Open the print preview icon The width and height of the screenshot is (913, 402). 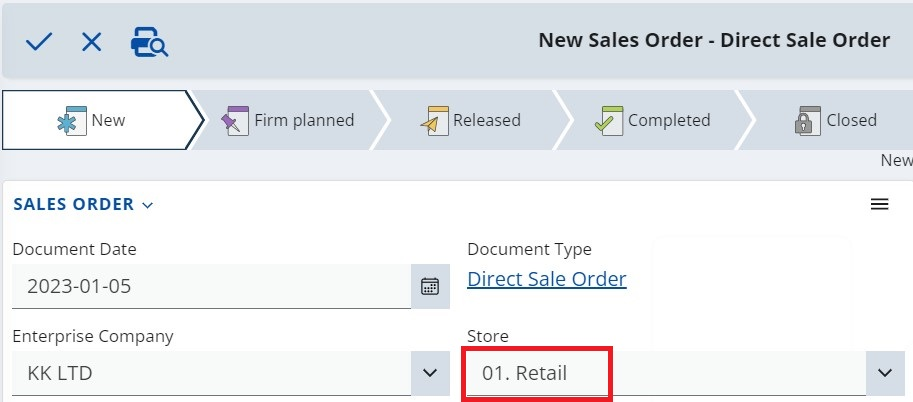point(150,41)
